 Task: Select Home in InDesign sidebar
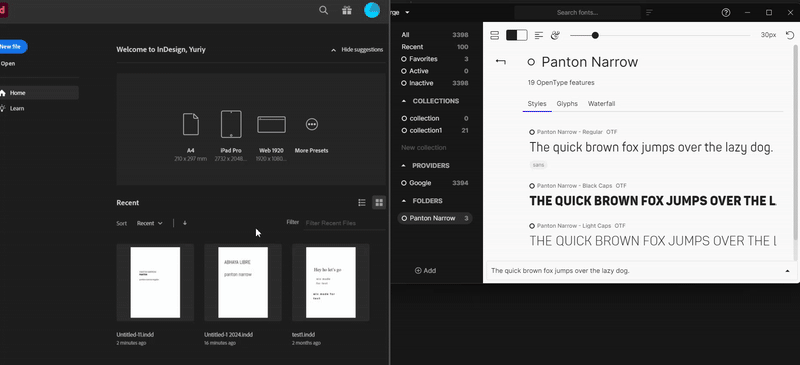coord(39,93)
